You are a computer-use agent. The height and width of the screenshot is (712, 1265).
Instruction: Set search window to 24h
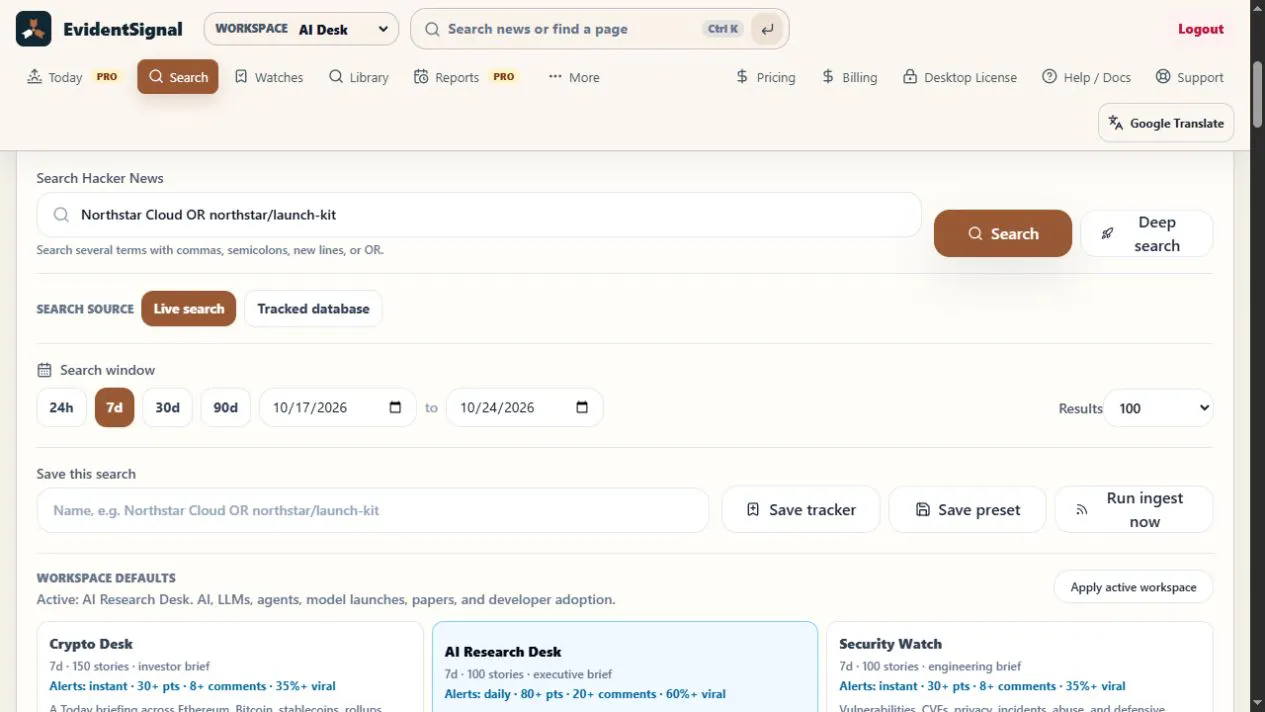coord(61,408)
